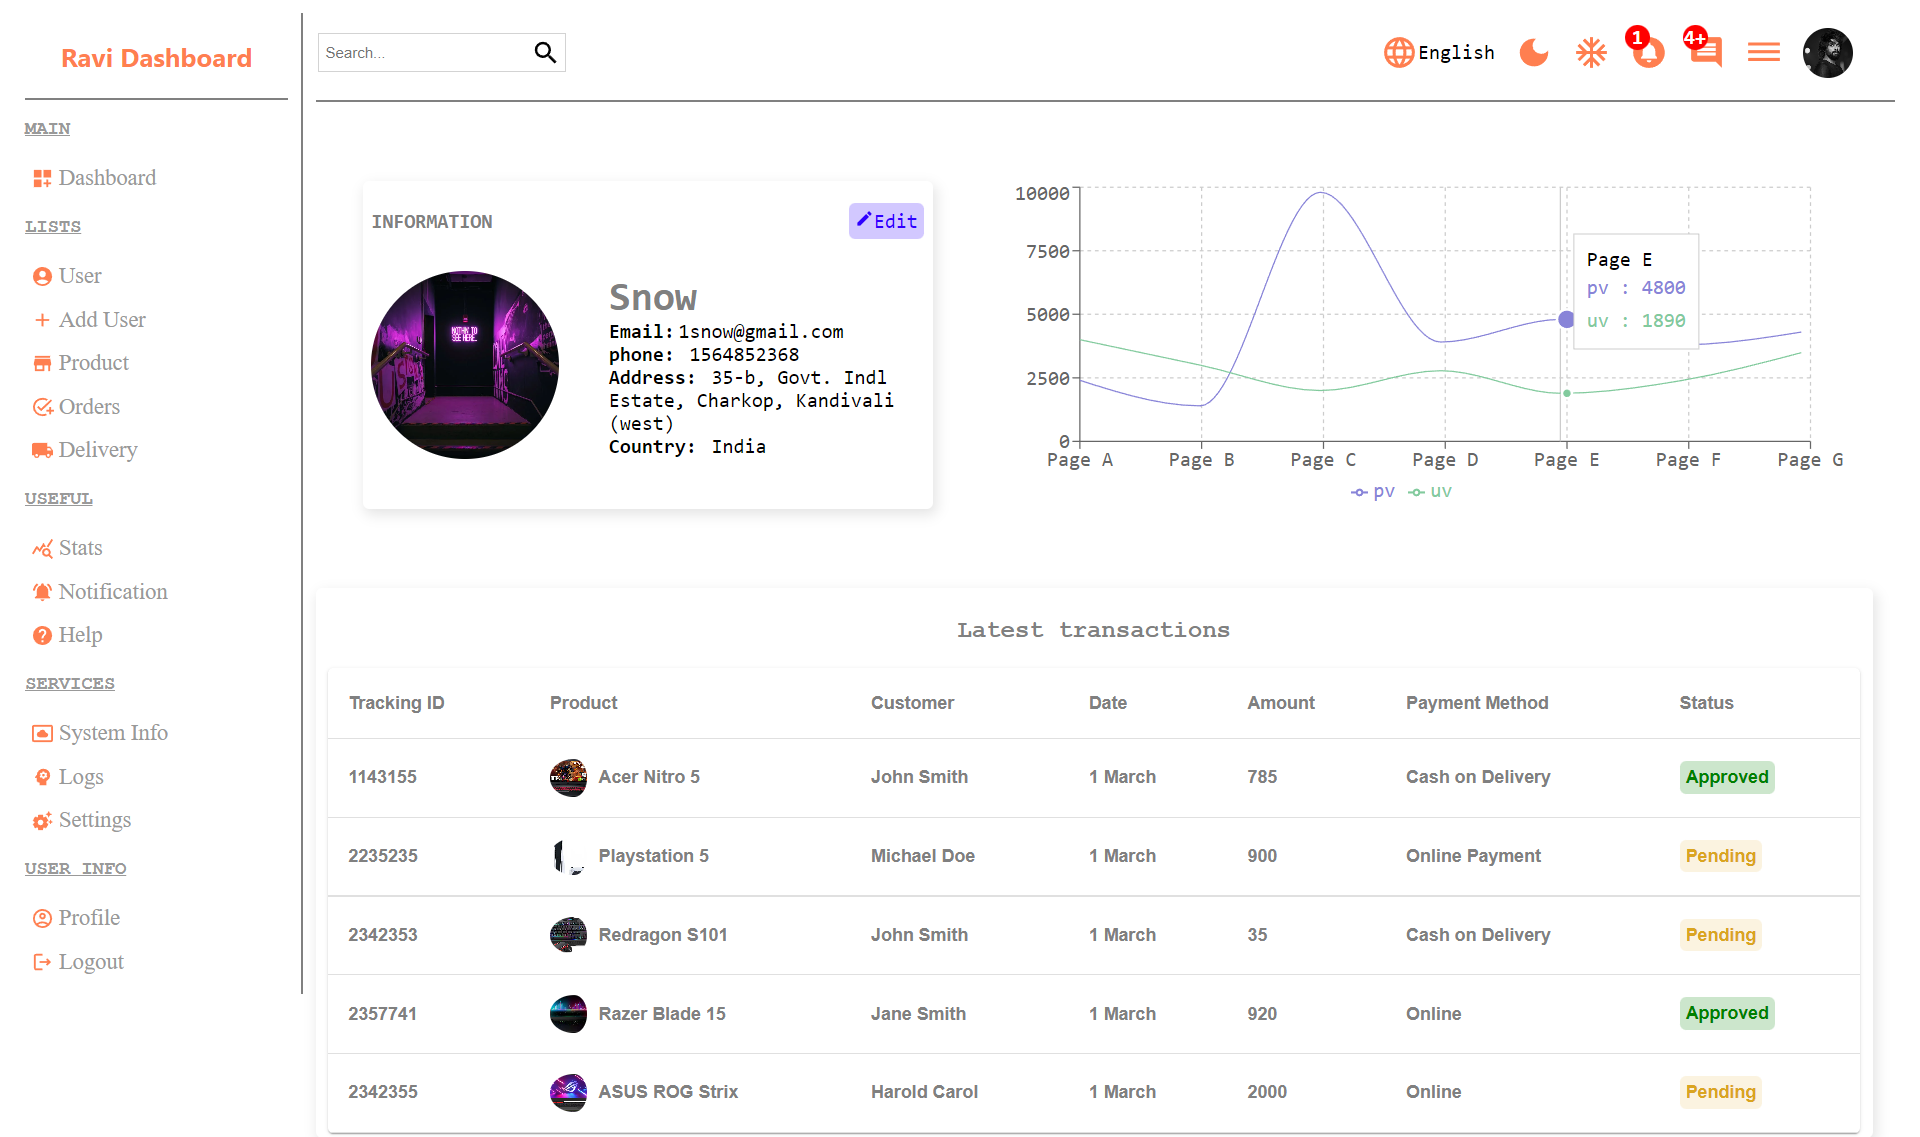
Task: Collapse the USEFUL sidebar section
Action: [x=58, y=498]
